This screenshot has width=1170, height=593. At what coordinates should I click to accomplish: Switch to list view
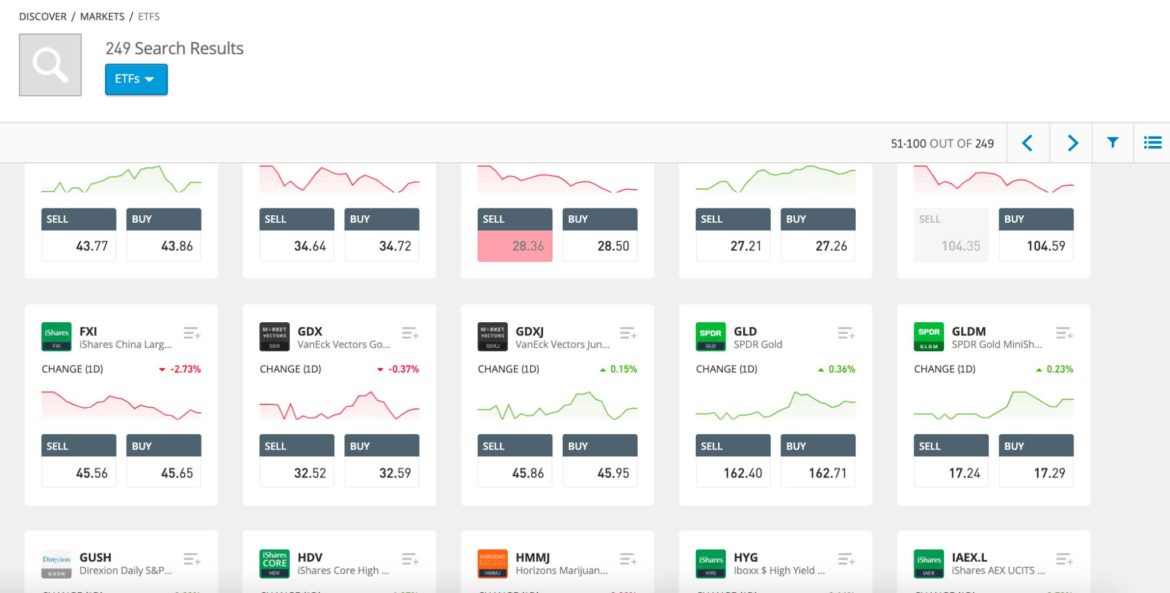pyautogui.click(x=1152, y=143)
